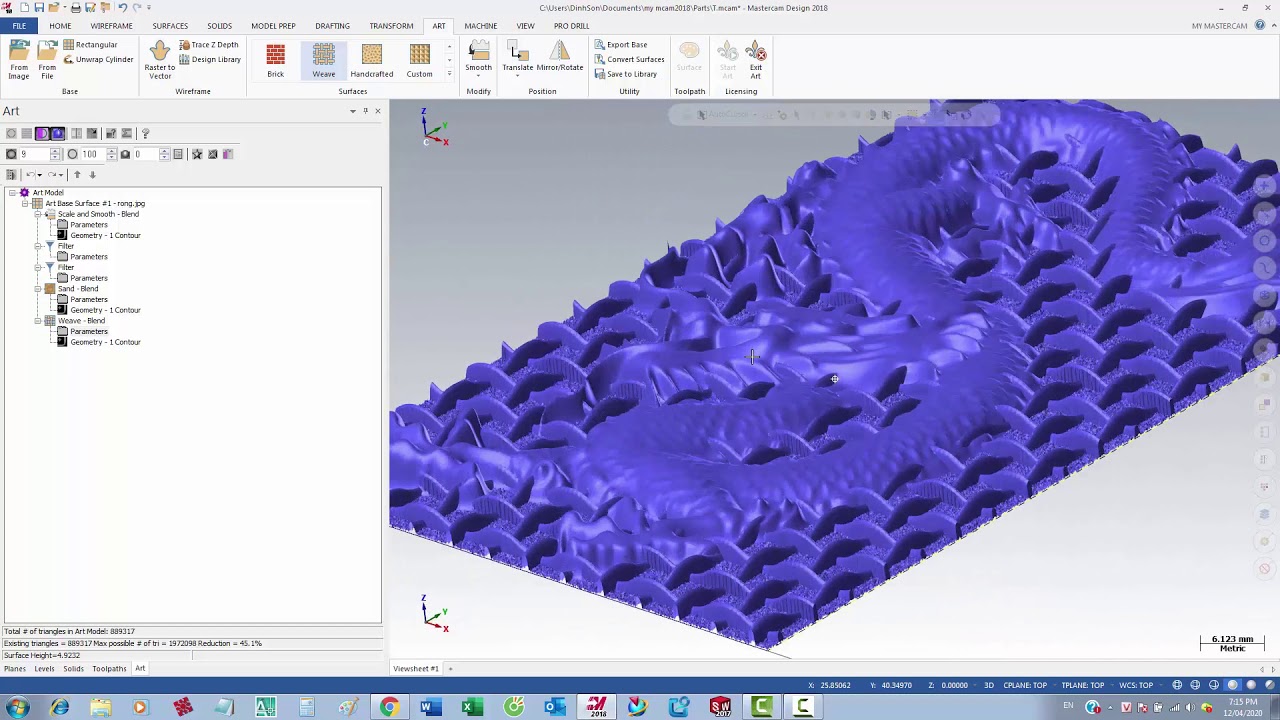
Task: Save file from quick access toolbar
Action: click(39, 7)
